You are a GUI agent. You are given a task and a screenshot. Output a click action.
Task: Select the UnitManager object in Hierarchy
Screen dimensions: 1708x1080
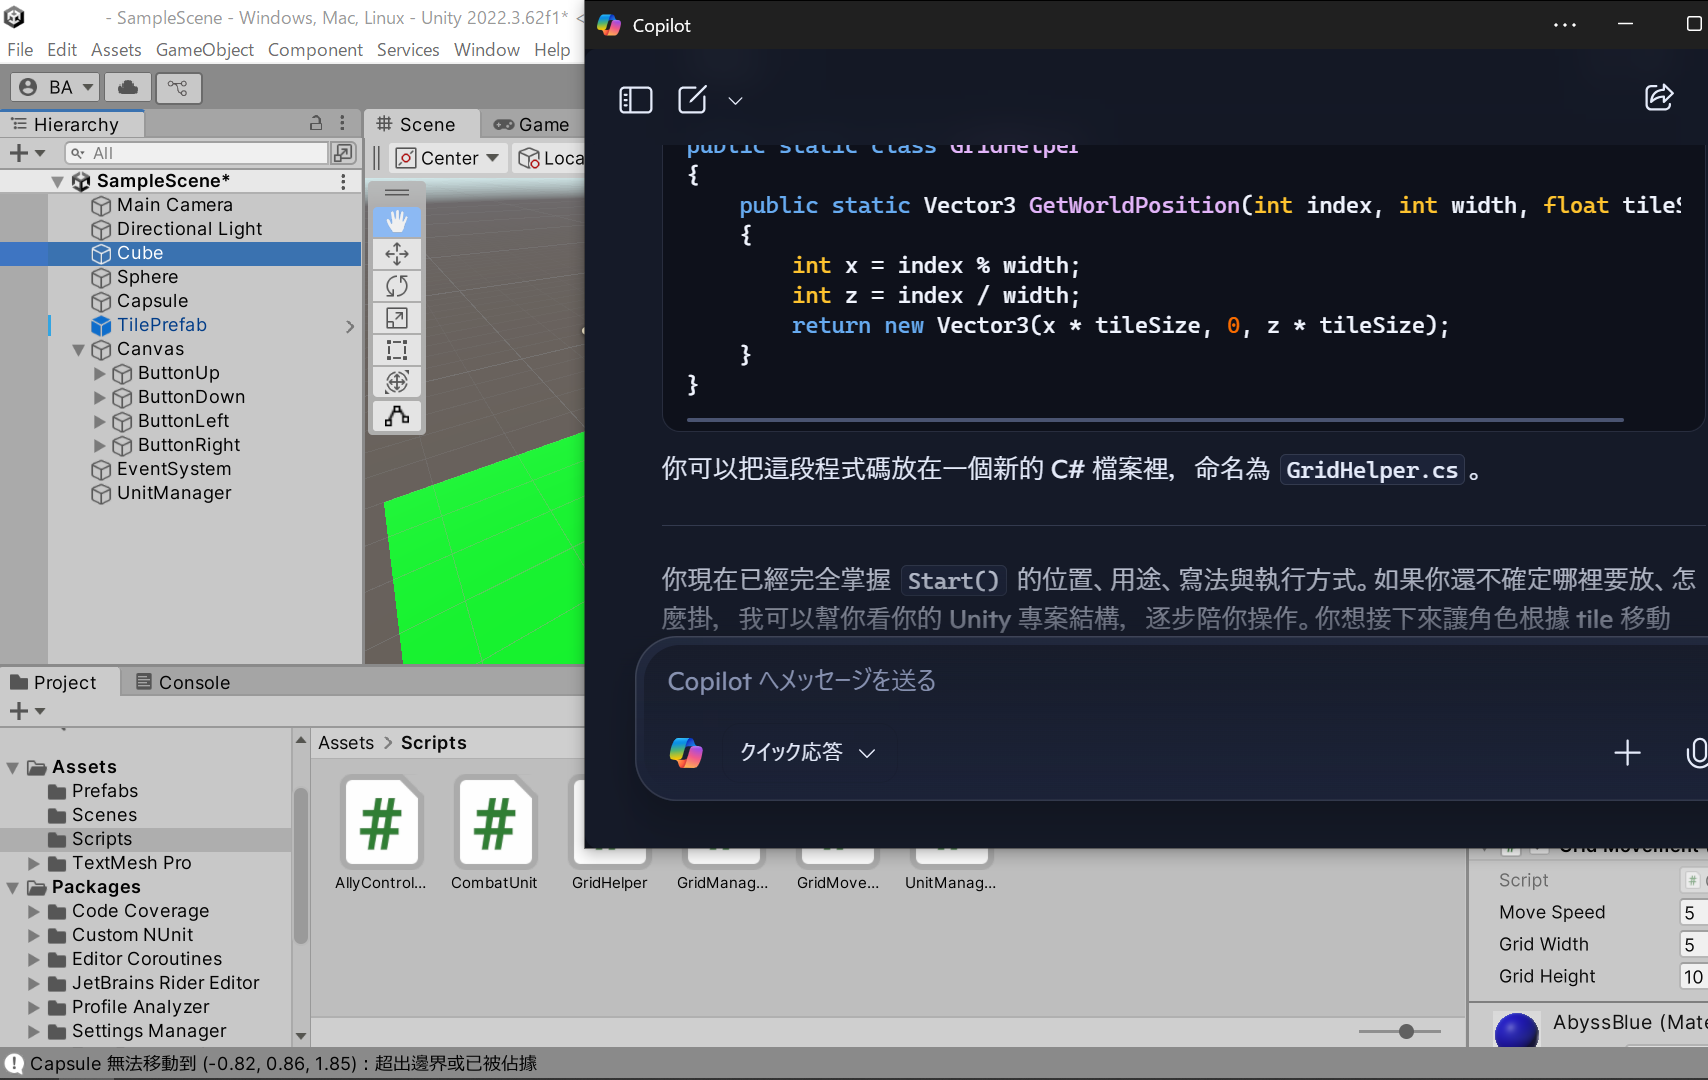[x=174, y=493]
